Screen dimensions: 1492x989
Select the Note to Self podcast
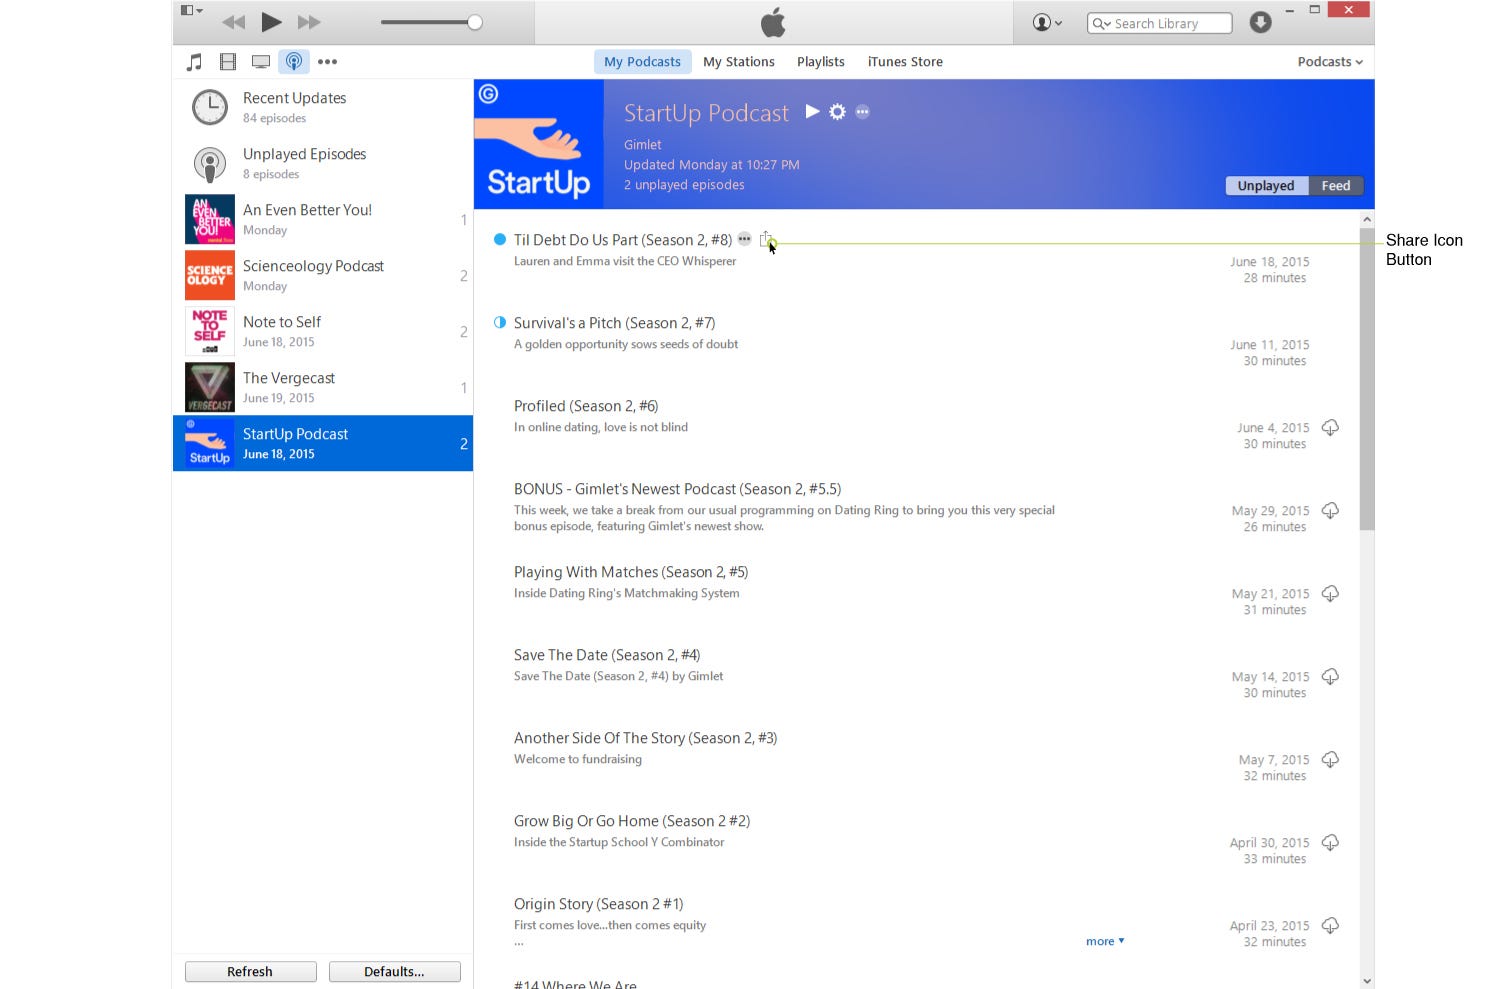[323, 331]
